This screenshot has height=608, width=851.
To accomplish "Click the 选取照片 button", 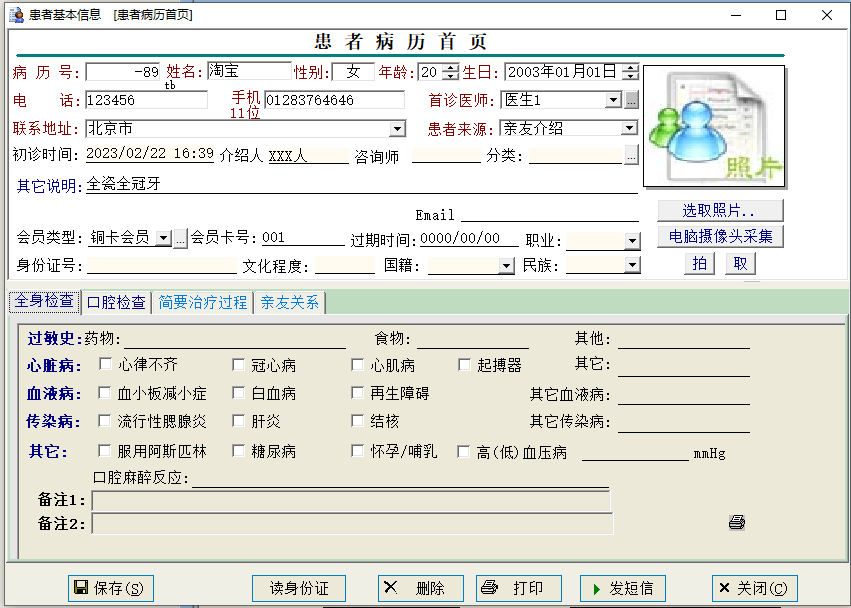I will click(720, 210).
